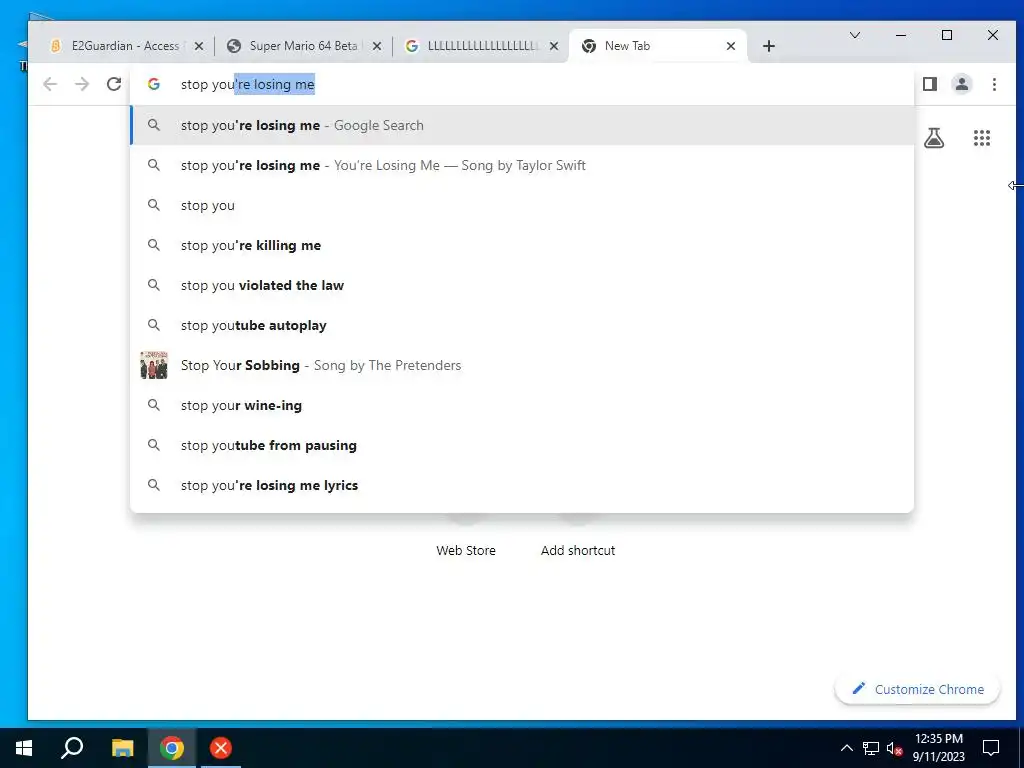Open the tab search chevron
1024x768 pixels.
(x=854, y=35)
